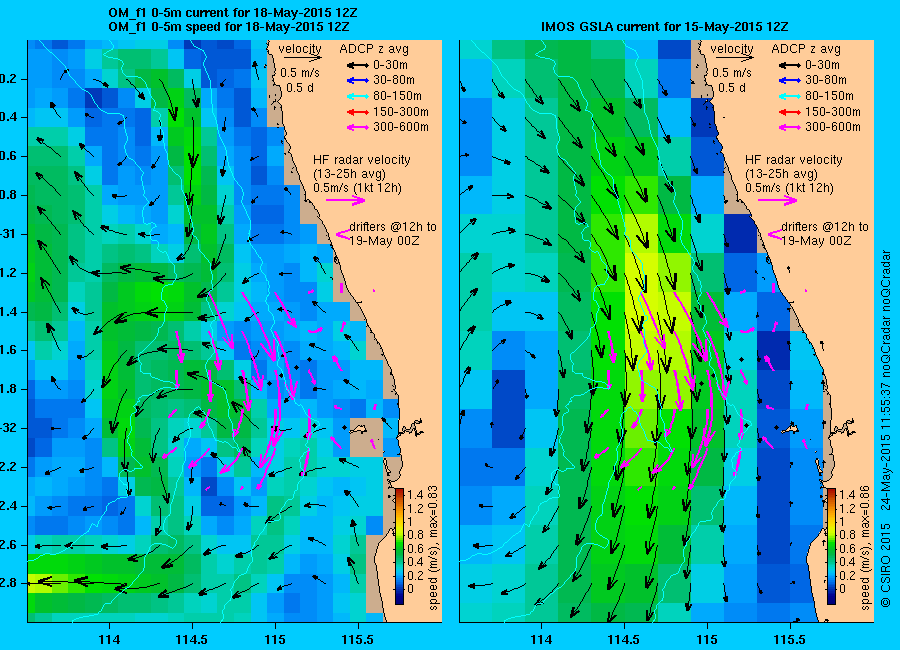The image size is (900, 650).
Task: Click longitude label 115 under right map
Action: tap(707, 639)
